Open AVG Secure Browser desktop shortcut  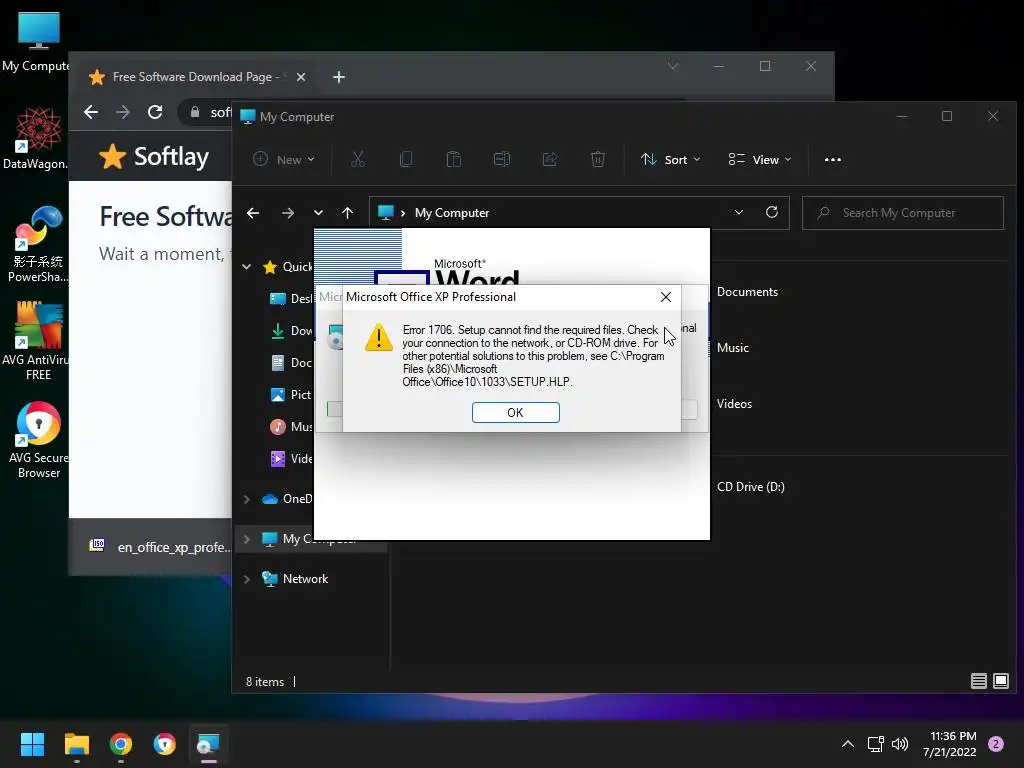[39, 440]
